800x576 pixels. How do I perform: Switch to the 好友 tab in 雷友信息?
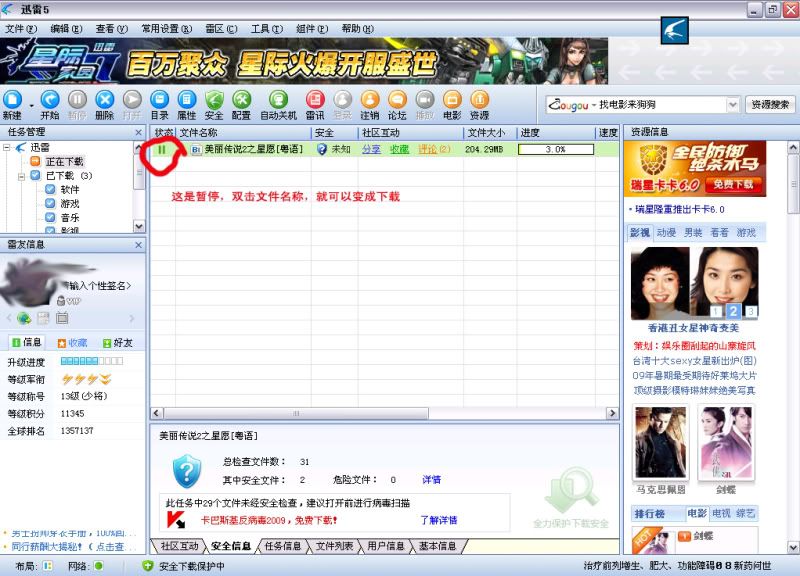click(117, 343)
